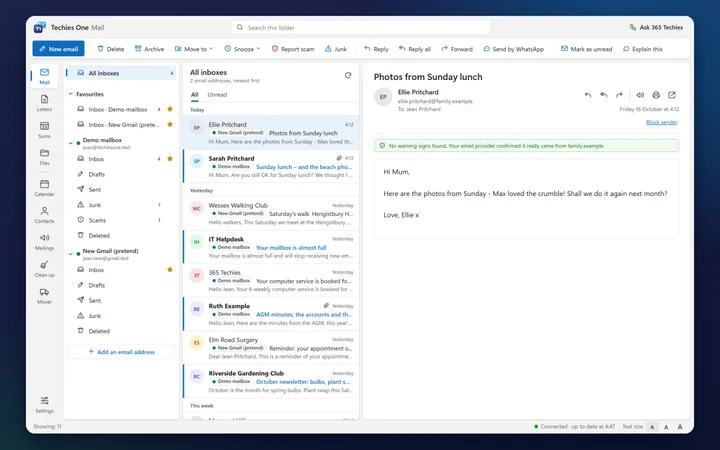Switch to the All tab
This screenshot has height=450, width=720.
coord(195,95)
